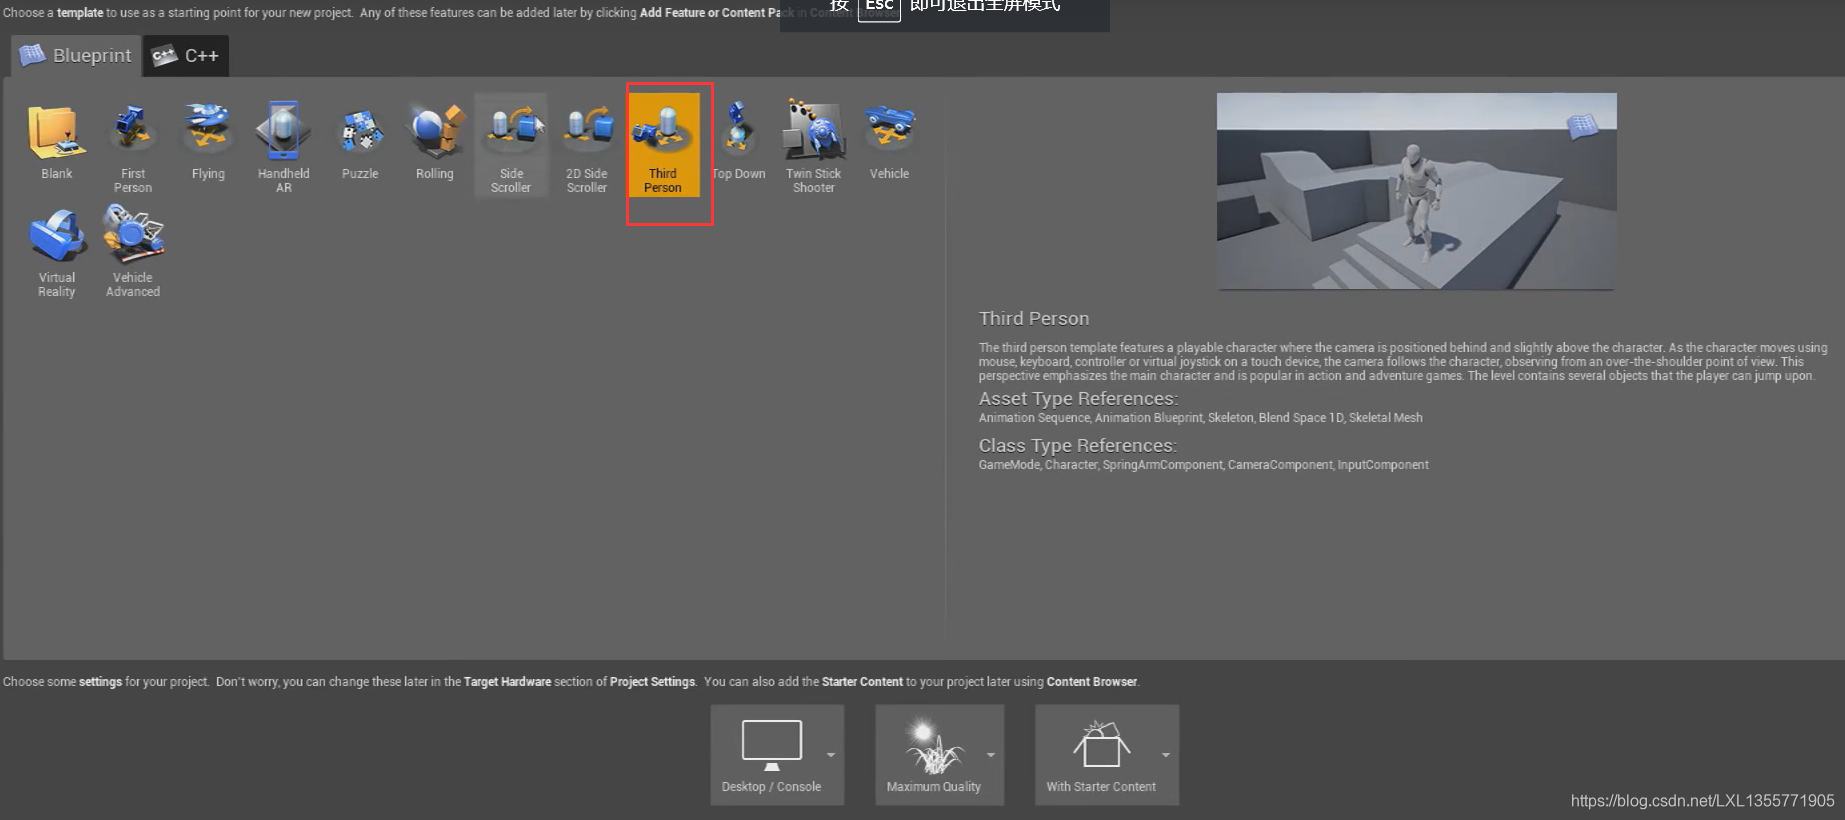Open the With Starter Content dropdown arrow

(1166, 755)
